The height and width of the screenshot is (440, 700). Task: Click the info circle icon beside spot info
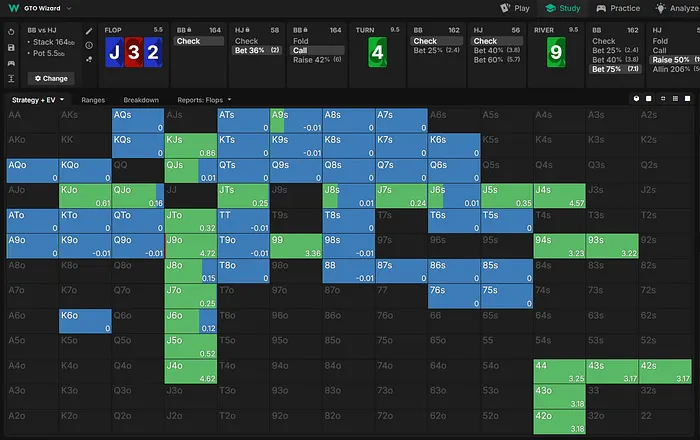click(x=90, y=45)
